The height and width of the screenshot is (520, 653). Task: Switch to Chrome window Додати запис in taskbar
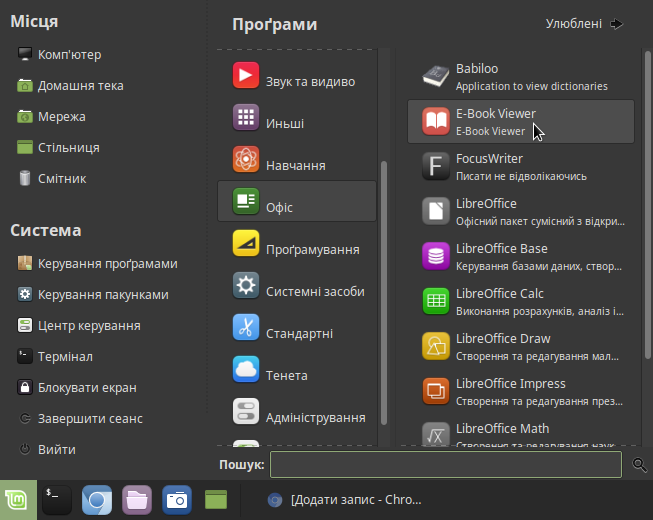(x=345, y=500)
